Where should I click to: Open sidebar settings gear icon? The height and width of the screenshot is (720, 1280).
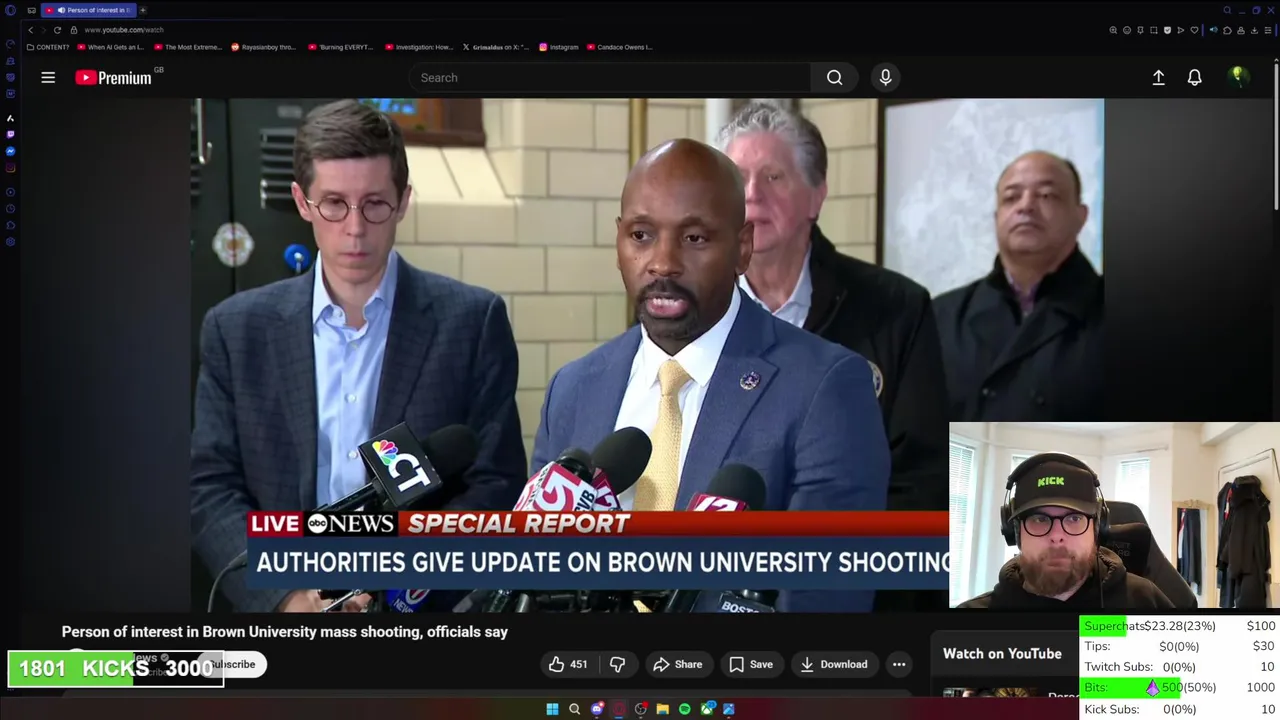10,242
